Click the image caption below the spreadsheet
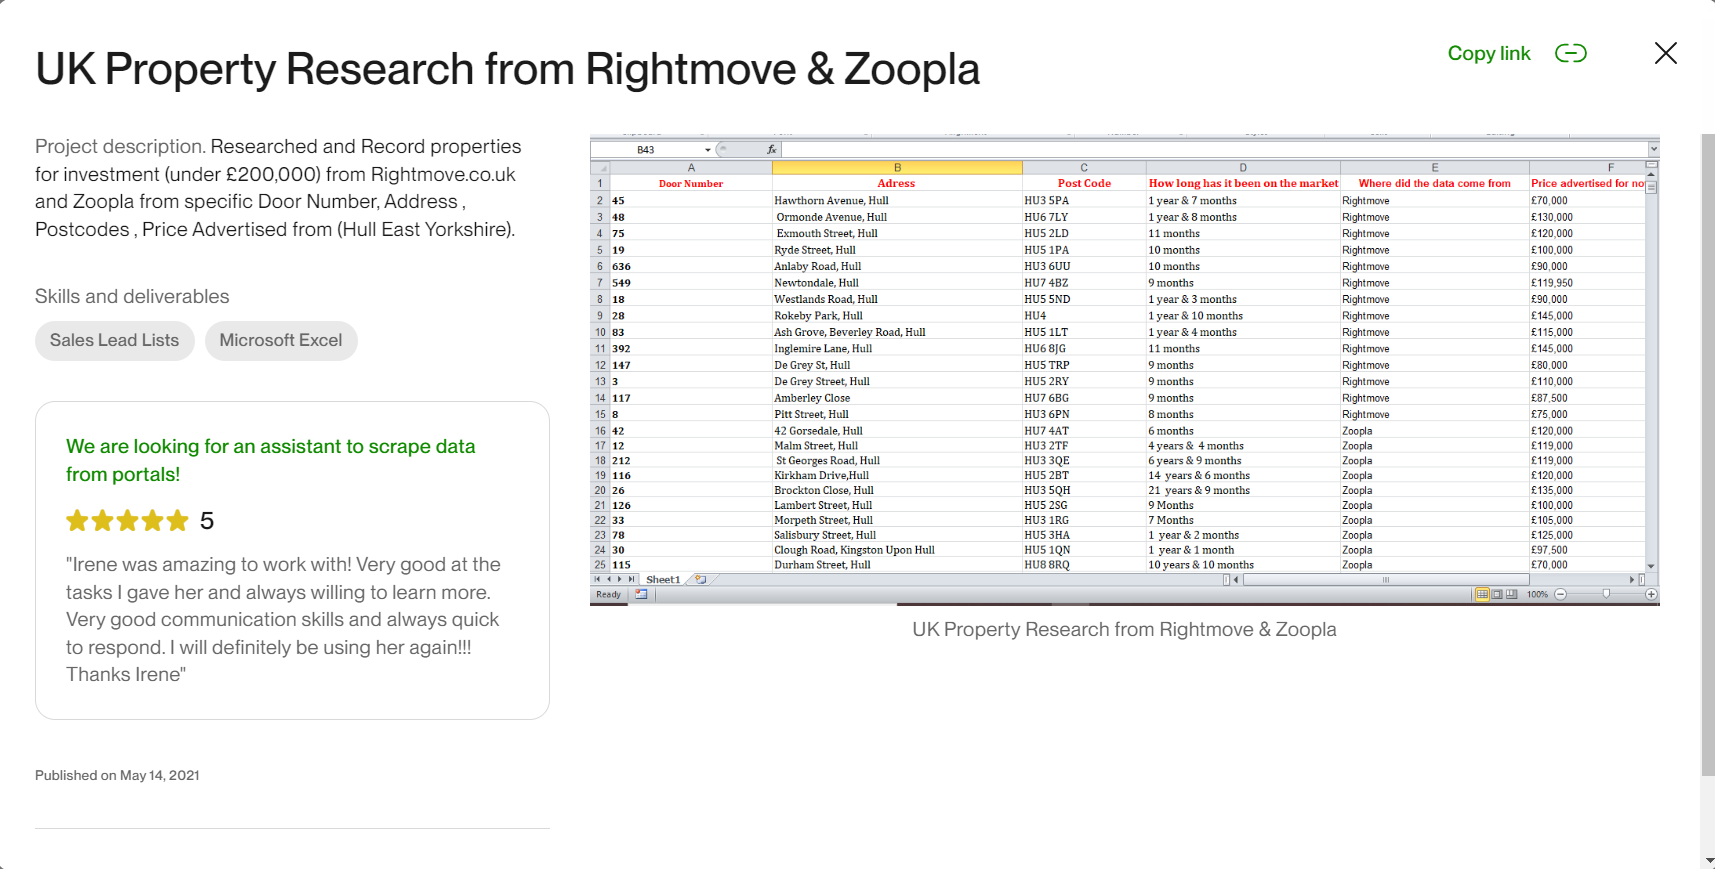The image size is (1715, 869). [1124, 629]
